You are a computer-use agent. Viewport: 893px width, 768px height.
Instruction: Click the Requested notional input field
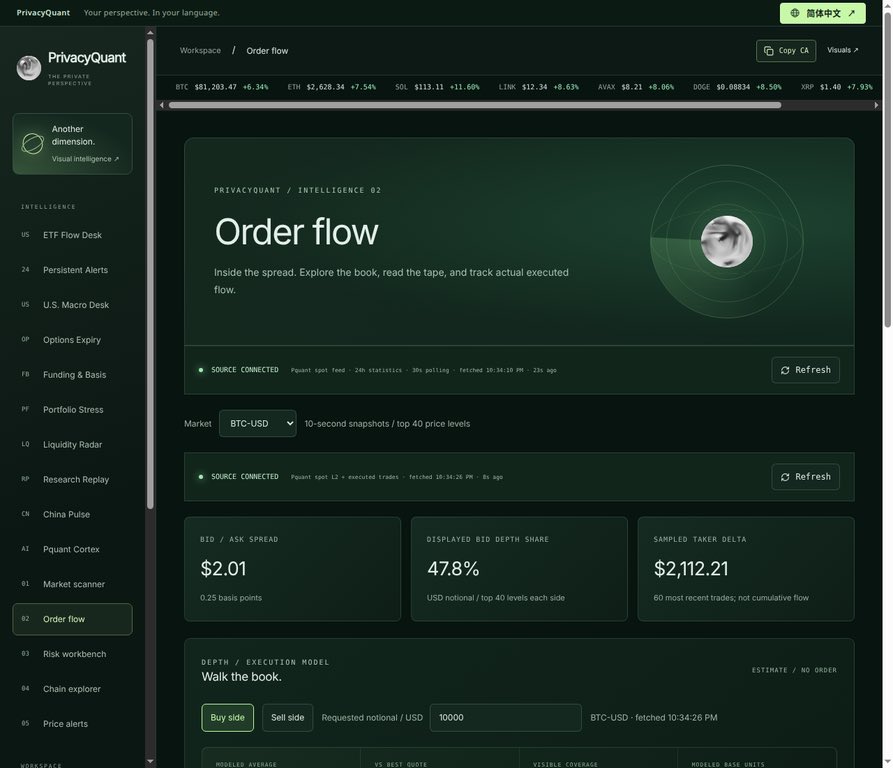coord(506,718)
